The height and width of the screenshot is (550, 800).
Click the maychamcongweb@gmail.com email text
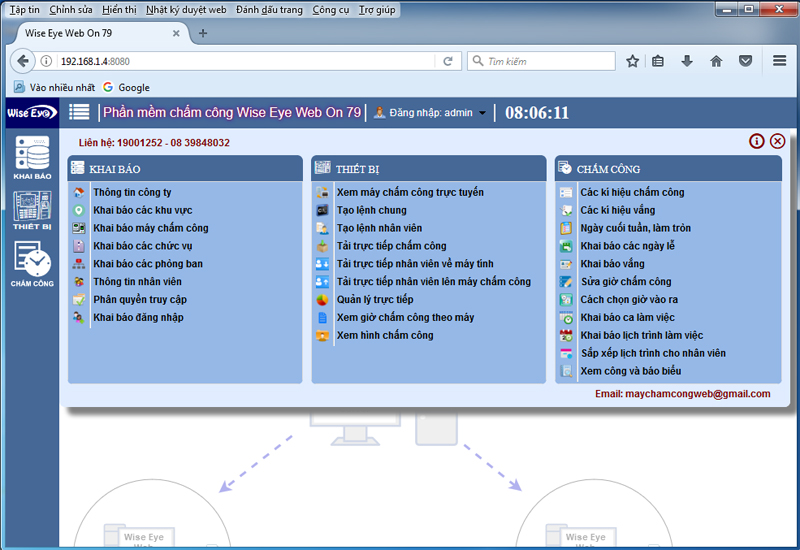point(697,394)
